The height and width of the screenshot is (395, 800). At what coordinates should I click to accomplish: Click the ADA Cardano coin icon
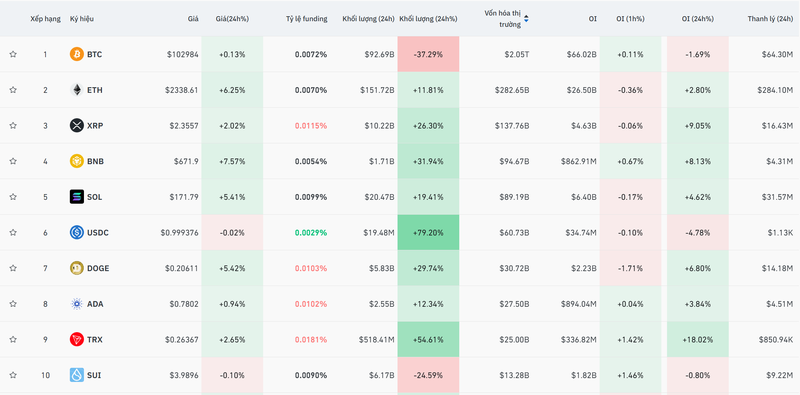tap(77, 304)
